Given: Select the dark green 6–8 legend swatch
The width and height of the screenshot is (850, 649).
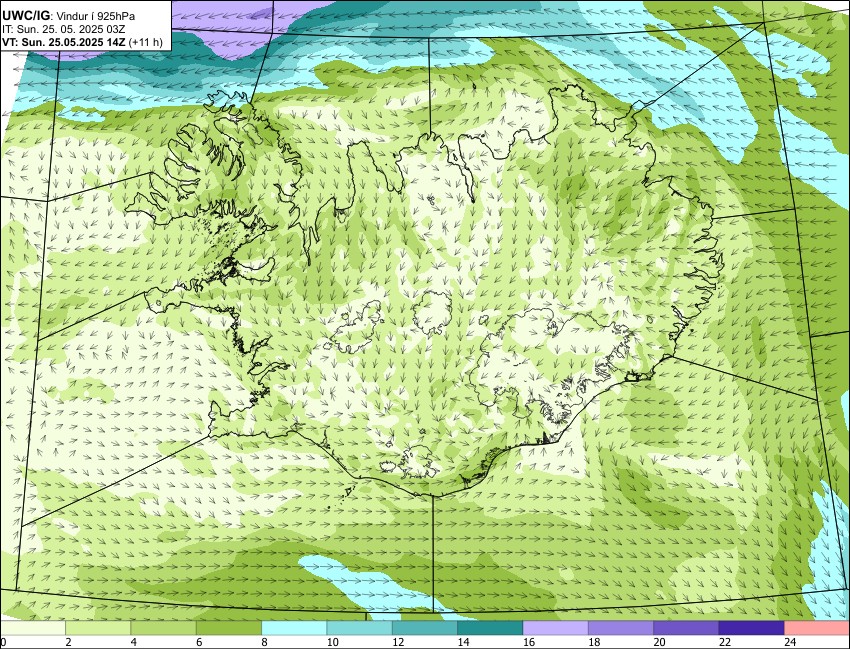Looking at the screenshot, I should click(229, 628).
